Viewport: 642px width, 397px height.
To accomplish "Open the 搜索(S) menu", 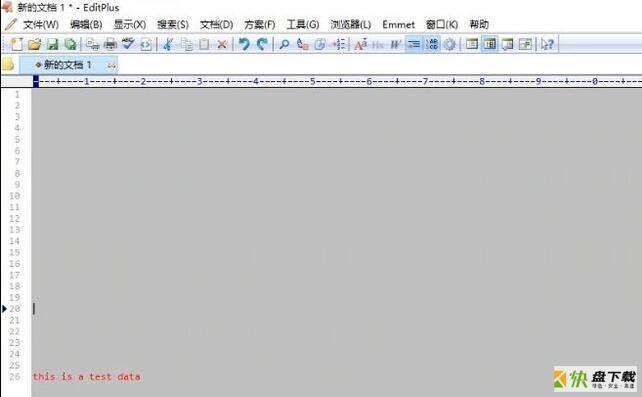I will [x=173, y=25].
